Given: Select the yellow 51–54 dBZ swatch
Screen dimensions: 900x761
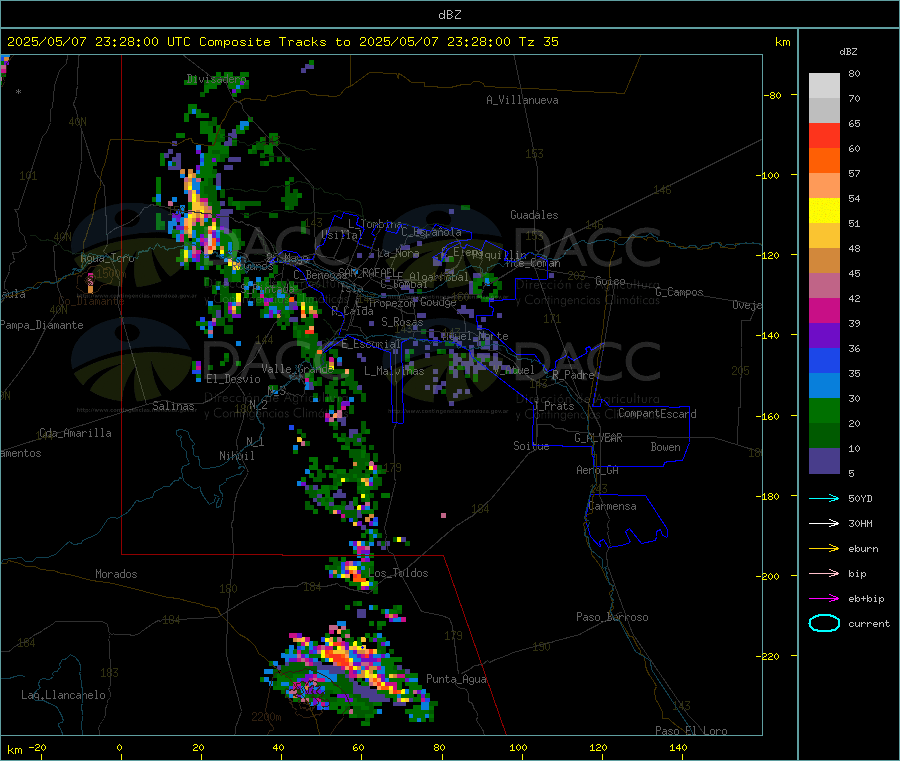Looking at the screenshot, I should (x=824, y=211).
